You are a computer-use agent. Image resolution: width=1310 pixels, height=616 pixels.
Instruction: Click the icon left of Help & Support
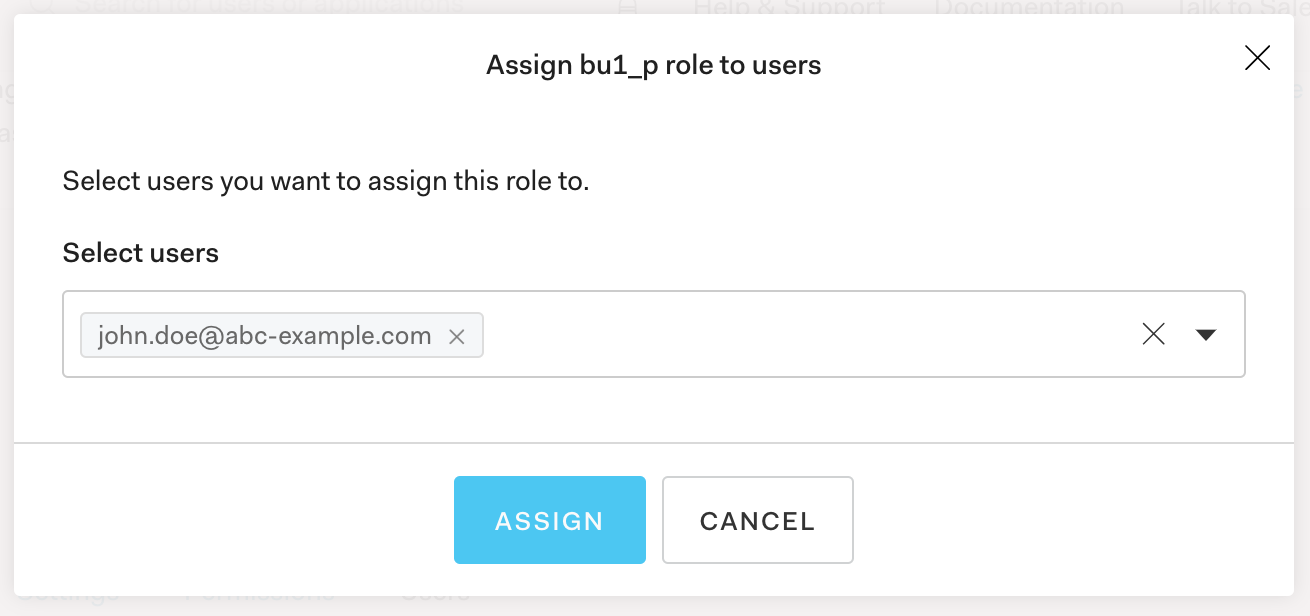point(628,7)
